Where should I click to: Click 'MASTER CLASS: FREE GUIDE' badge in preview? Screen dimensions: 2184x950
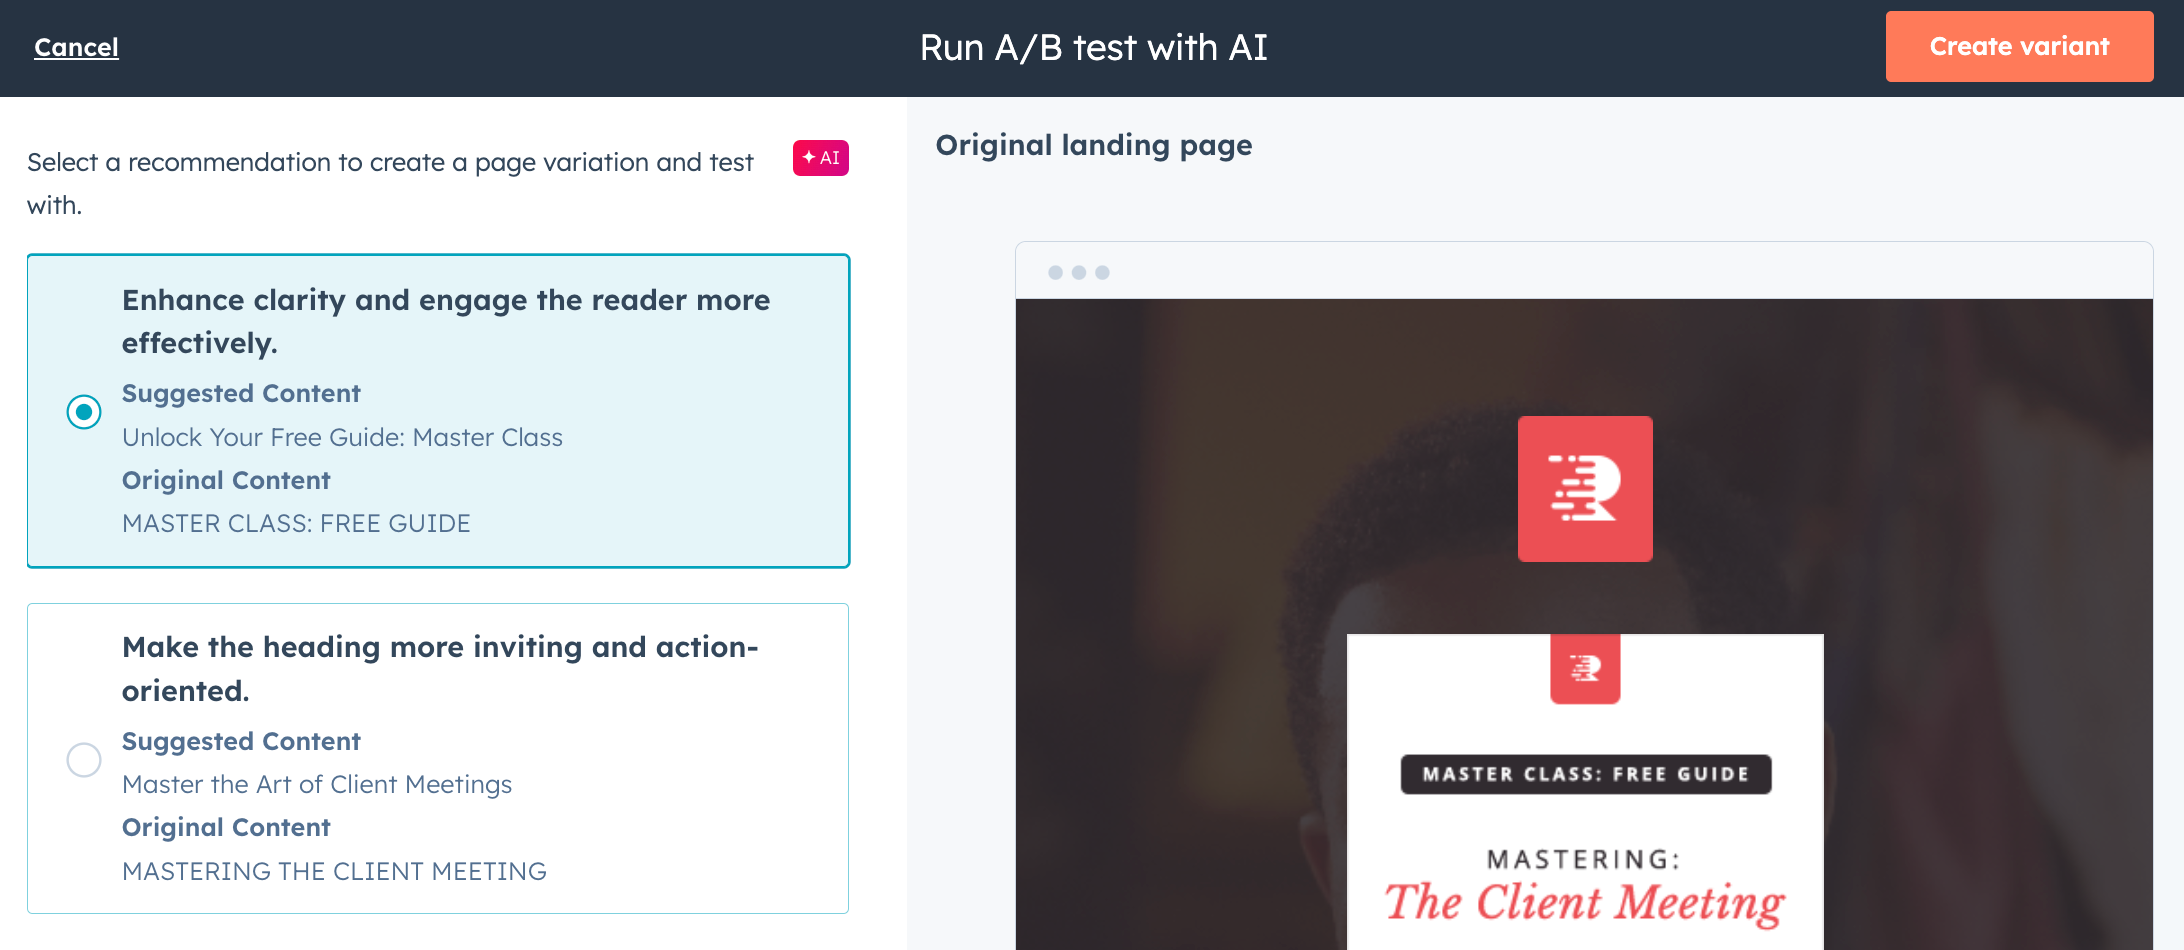click(x=1586, y=774)
